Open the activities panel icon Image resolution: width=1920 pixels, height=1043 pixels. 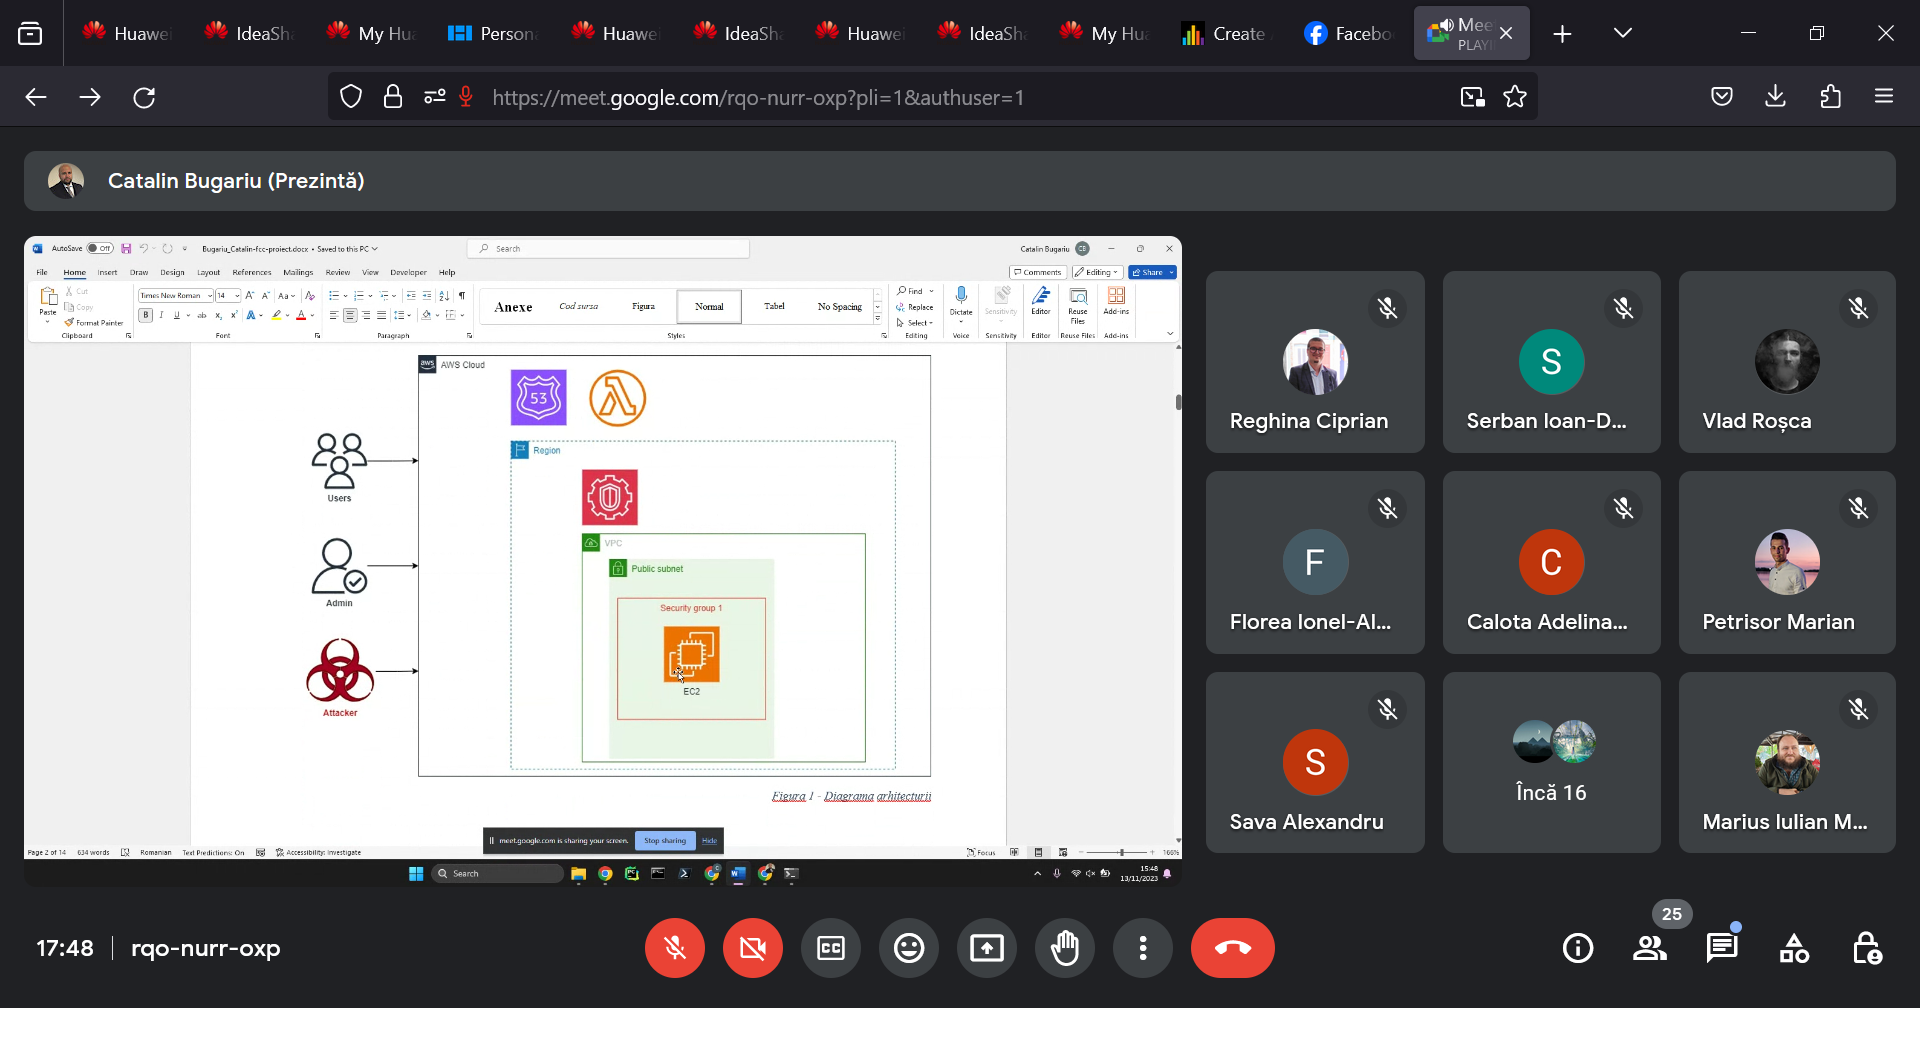click(x=1794, y=948)
